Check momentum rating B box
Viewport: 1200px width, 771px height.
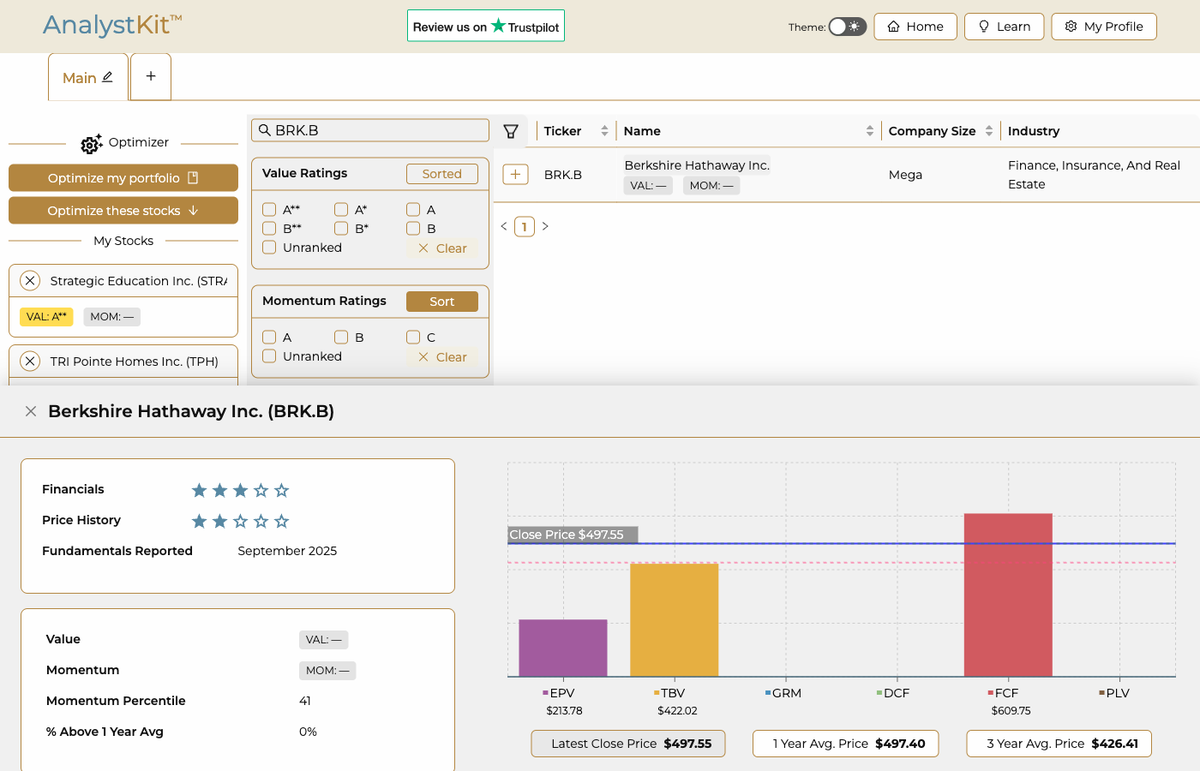(341, 337)
